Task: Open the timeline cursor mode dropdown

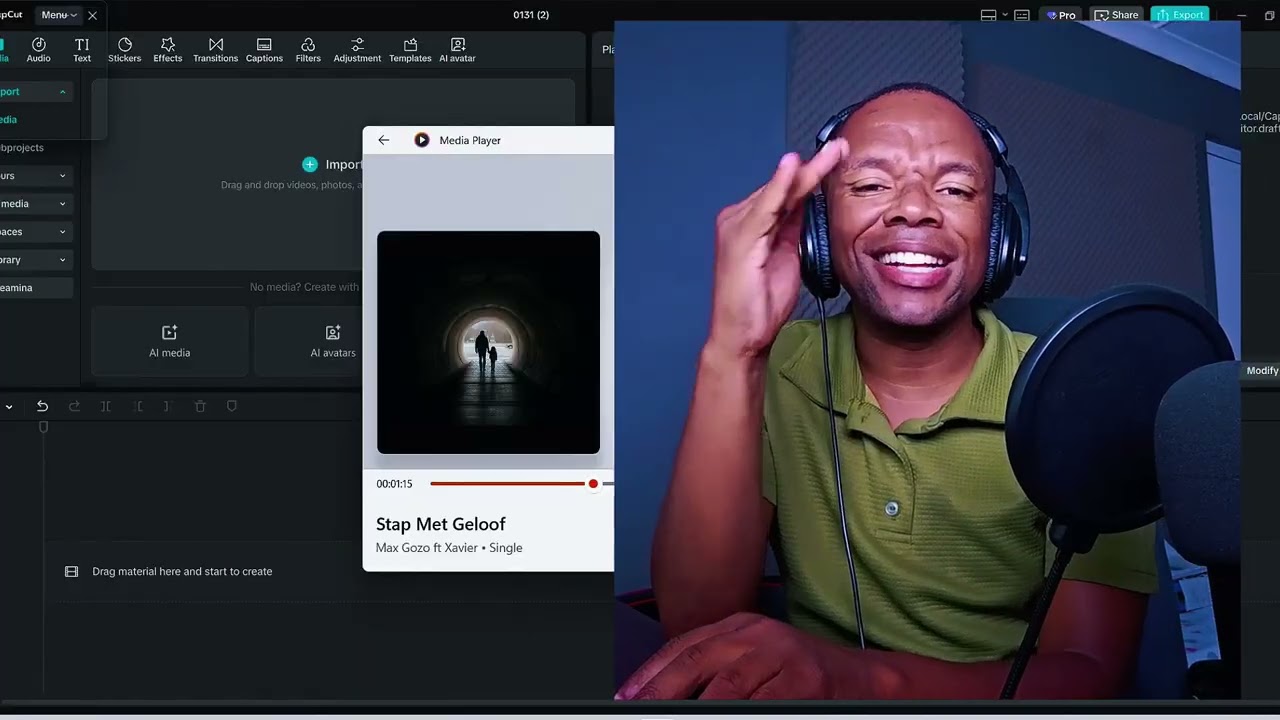Action: tap(9, 406)
